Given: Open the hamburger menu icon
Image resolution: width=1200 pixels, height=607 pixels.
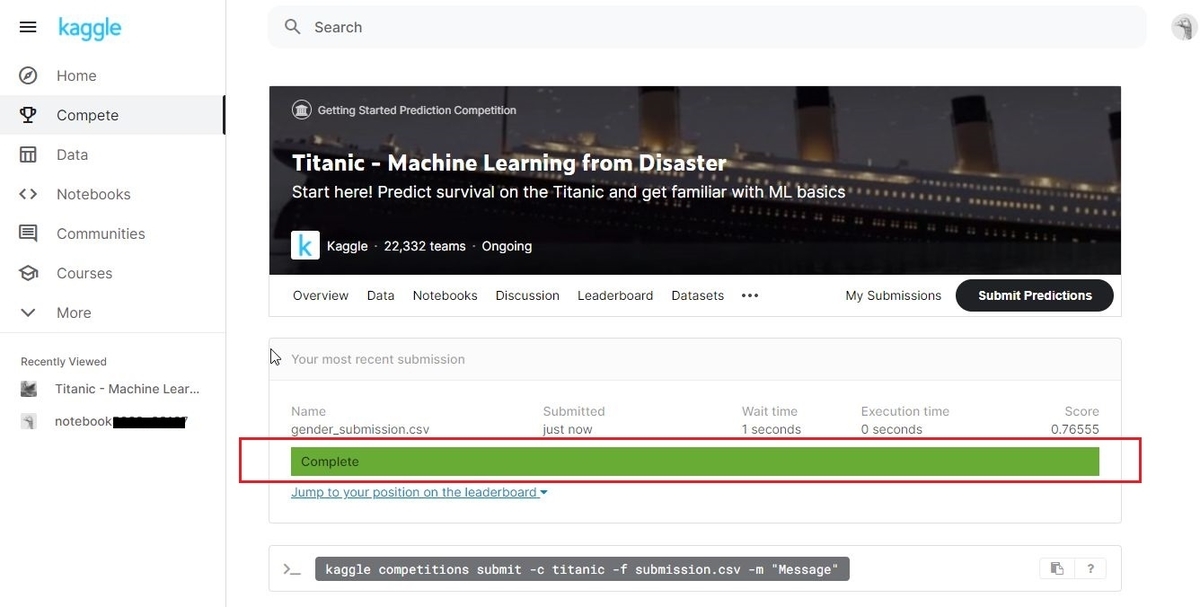Looking at the screenshot, I should coord(28,27).
